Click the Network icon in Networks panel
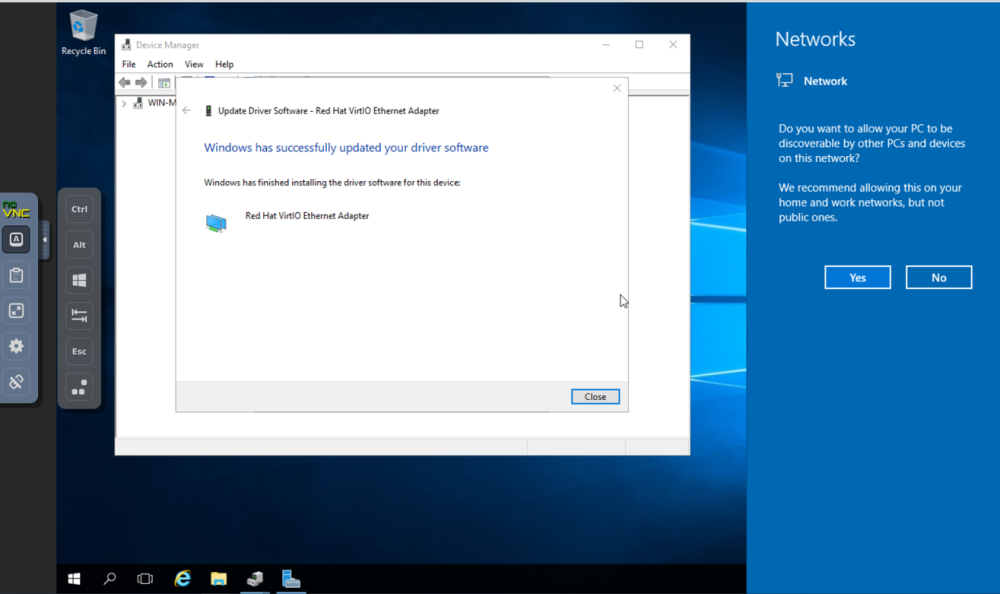The width and height of the screenshot is (1000, 594). pyautogui.click(x=784, y=80)
